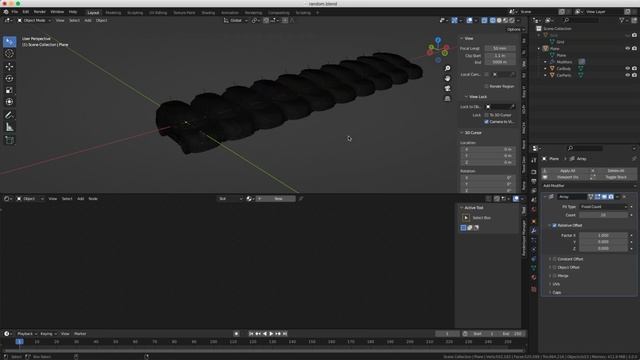Viewport: 640px width, 360px height.
Task: Open the Object Mode dropdown
Action: pyautogui.click(x=34, y=20)
